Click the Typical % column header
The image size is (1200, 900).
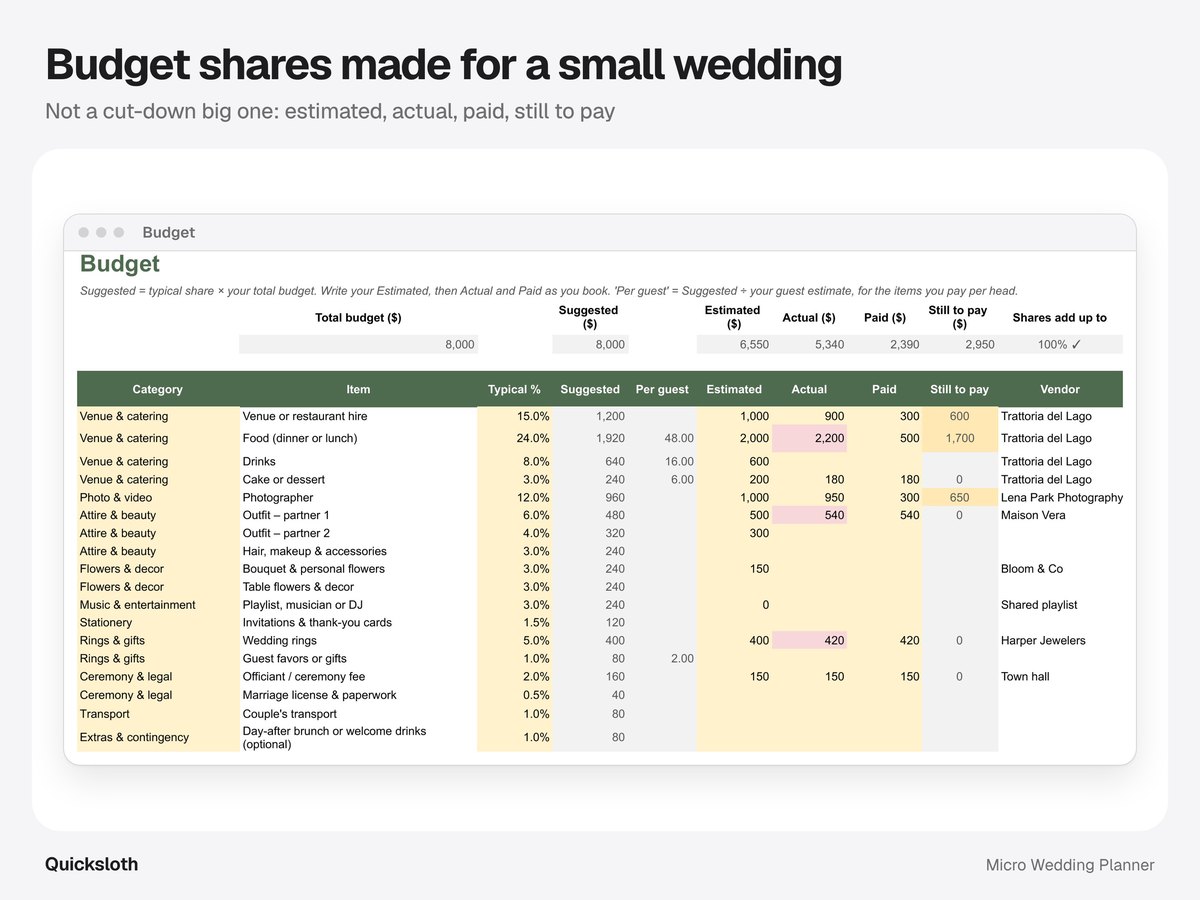point(514,389)
